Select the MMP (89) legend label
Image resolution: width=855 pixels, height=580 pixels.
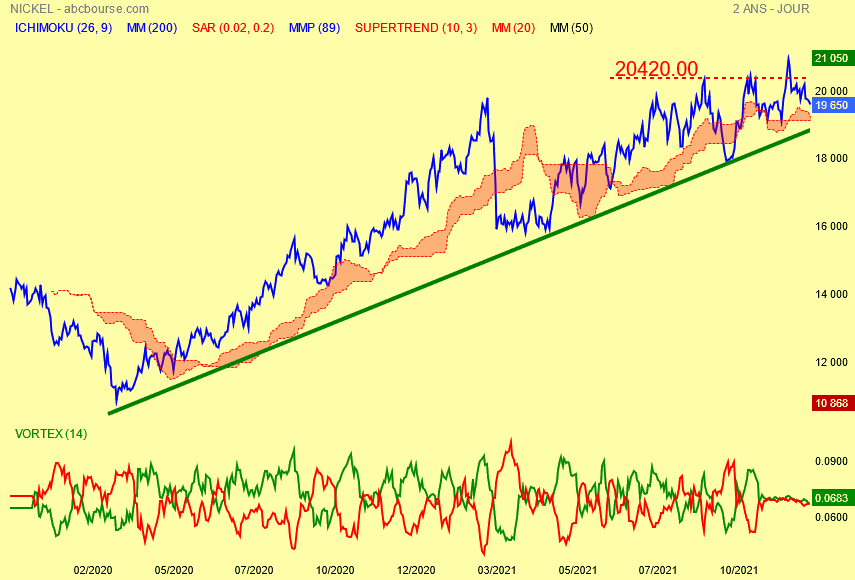click(x=314, y=28)
